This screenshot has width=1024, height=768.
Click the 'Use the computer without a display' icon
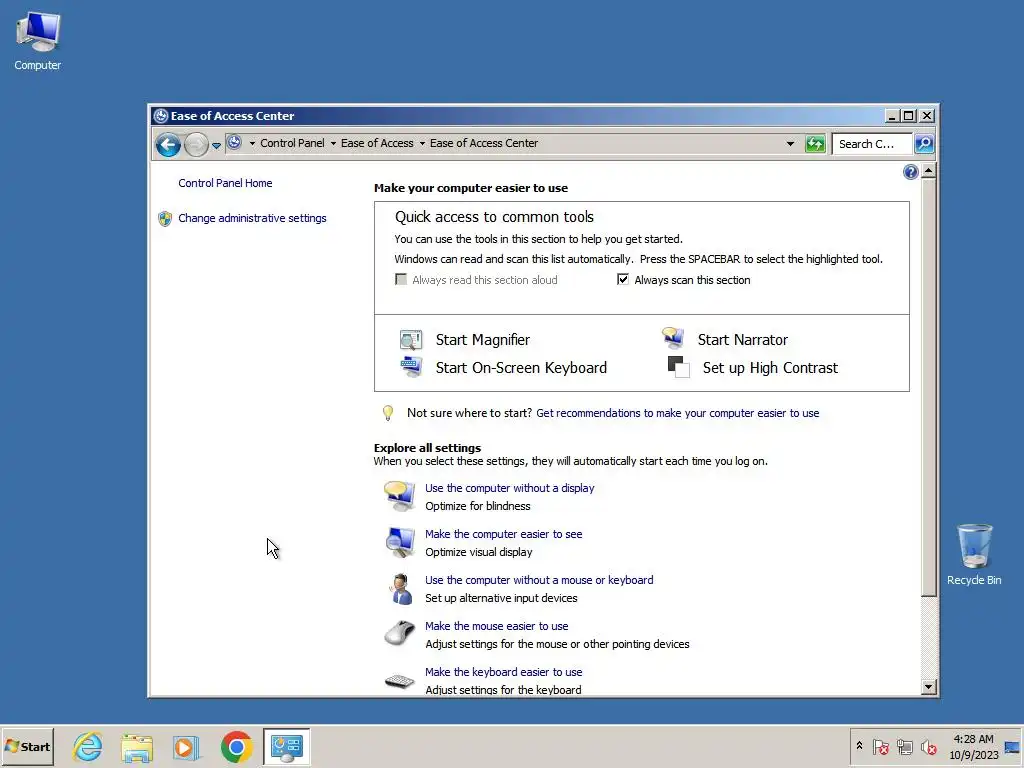tap(399, 496)
